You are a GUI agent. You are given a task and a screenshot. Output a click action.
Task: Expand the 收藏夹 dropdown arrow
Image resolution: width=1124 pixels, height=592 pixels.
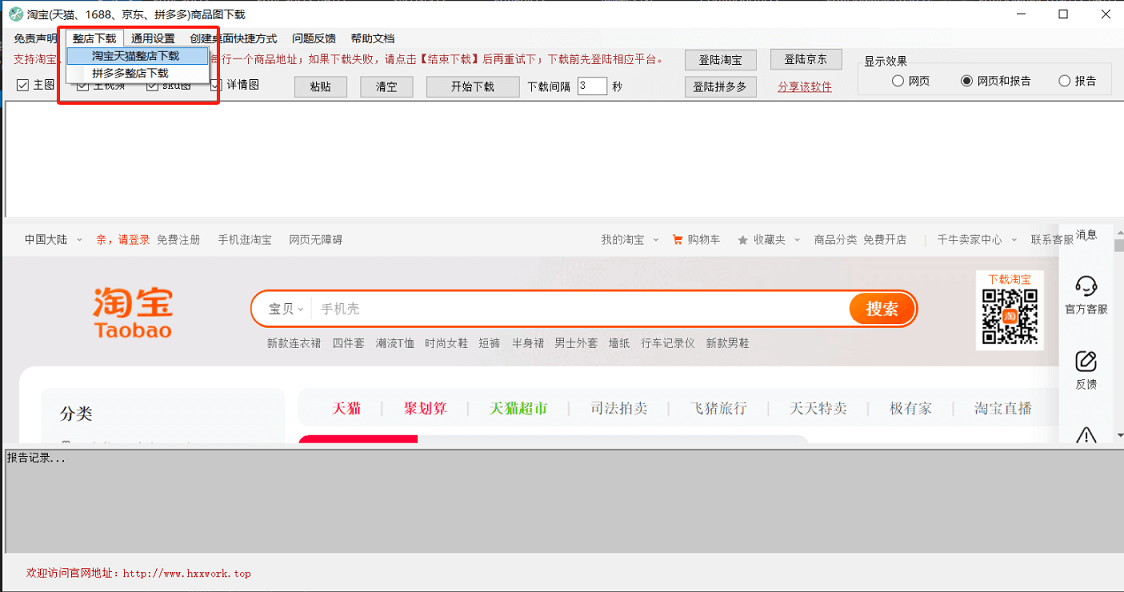pos(797,240)
